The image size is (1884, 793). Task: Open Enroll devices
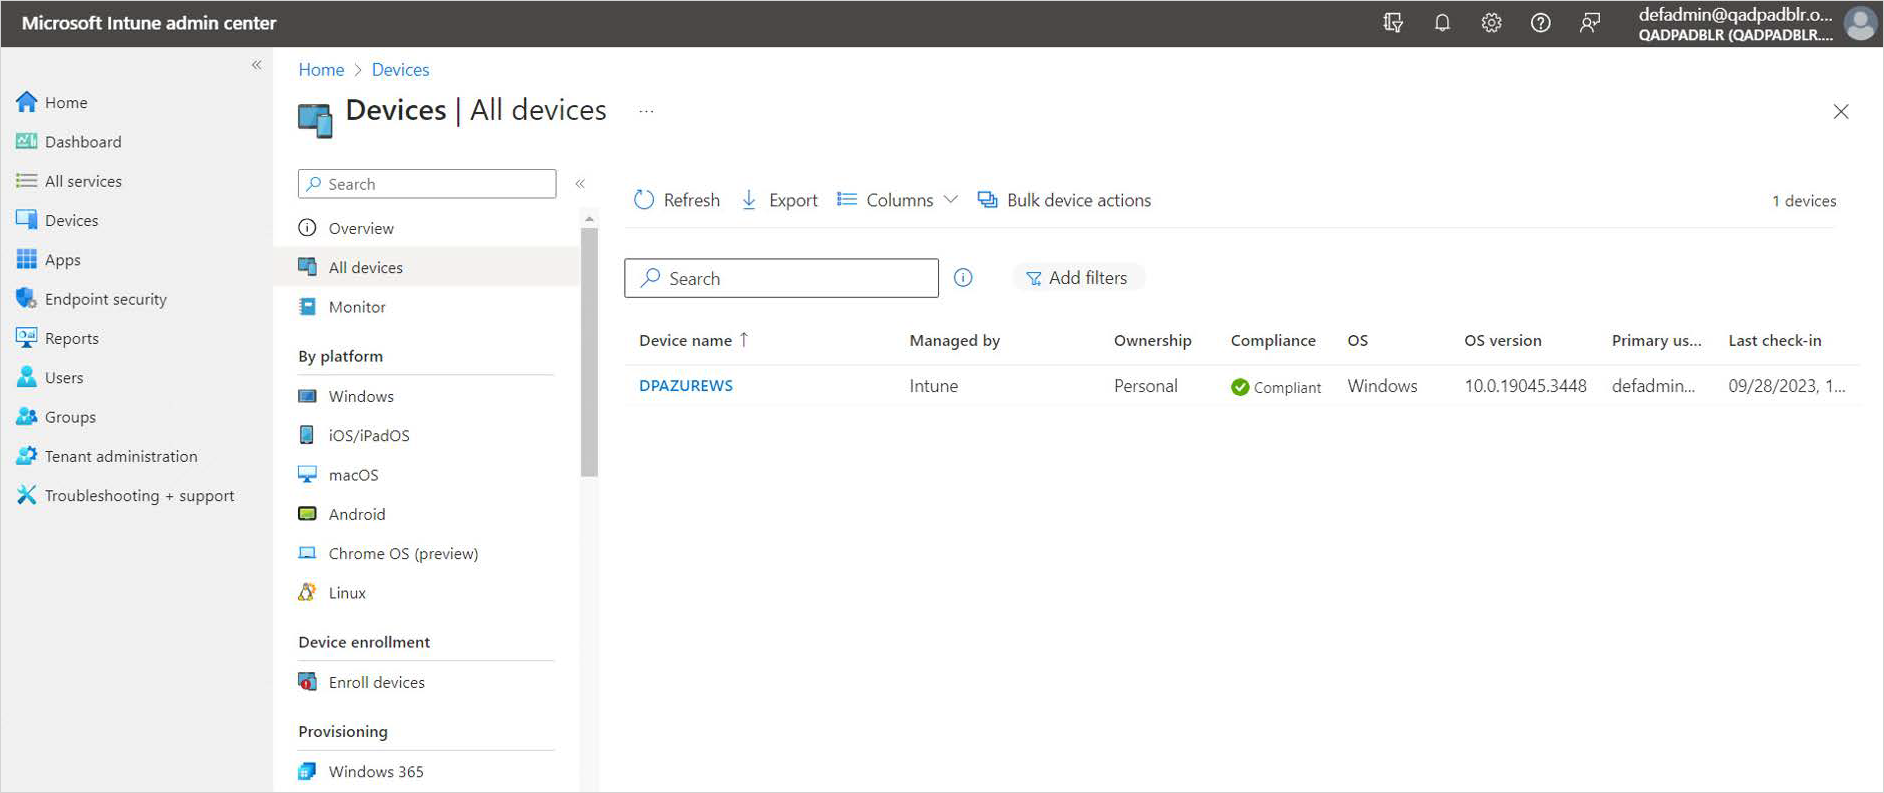click(362, 682)
